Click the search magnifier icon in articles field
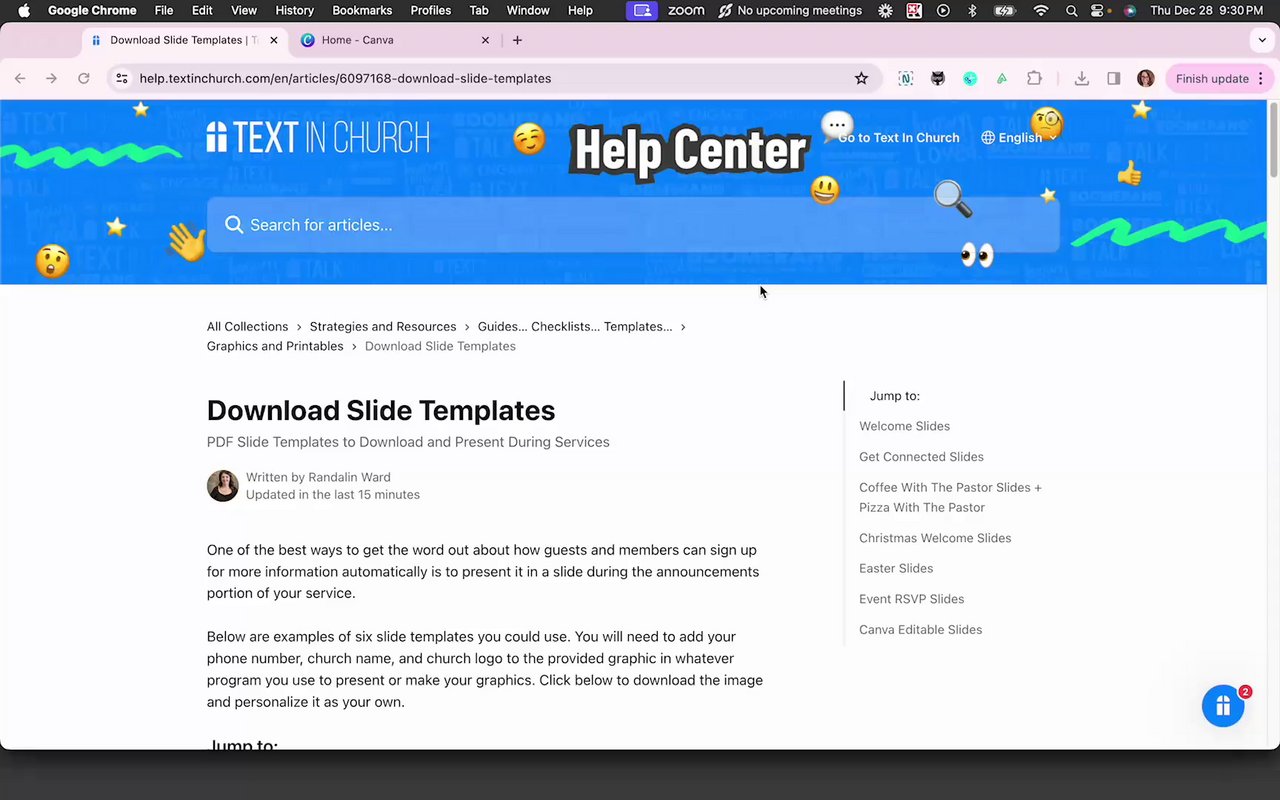The image size is (1280, 800). (234, 225)
